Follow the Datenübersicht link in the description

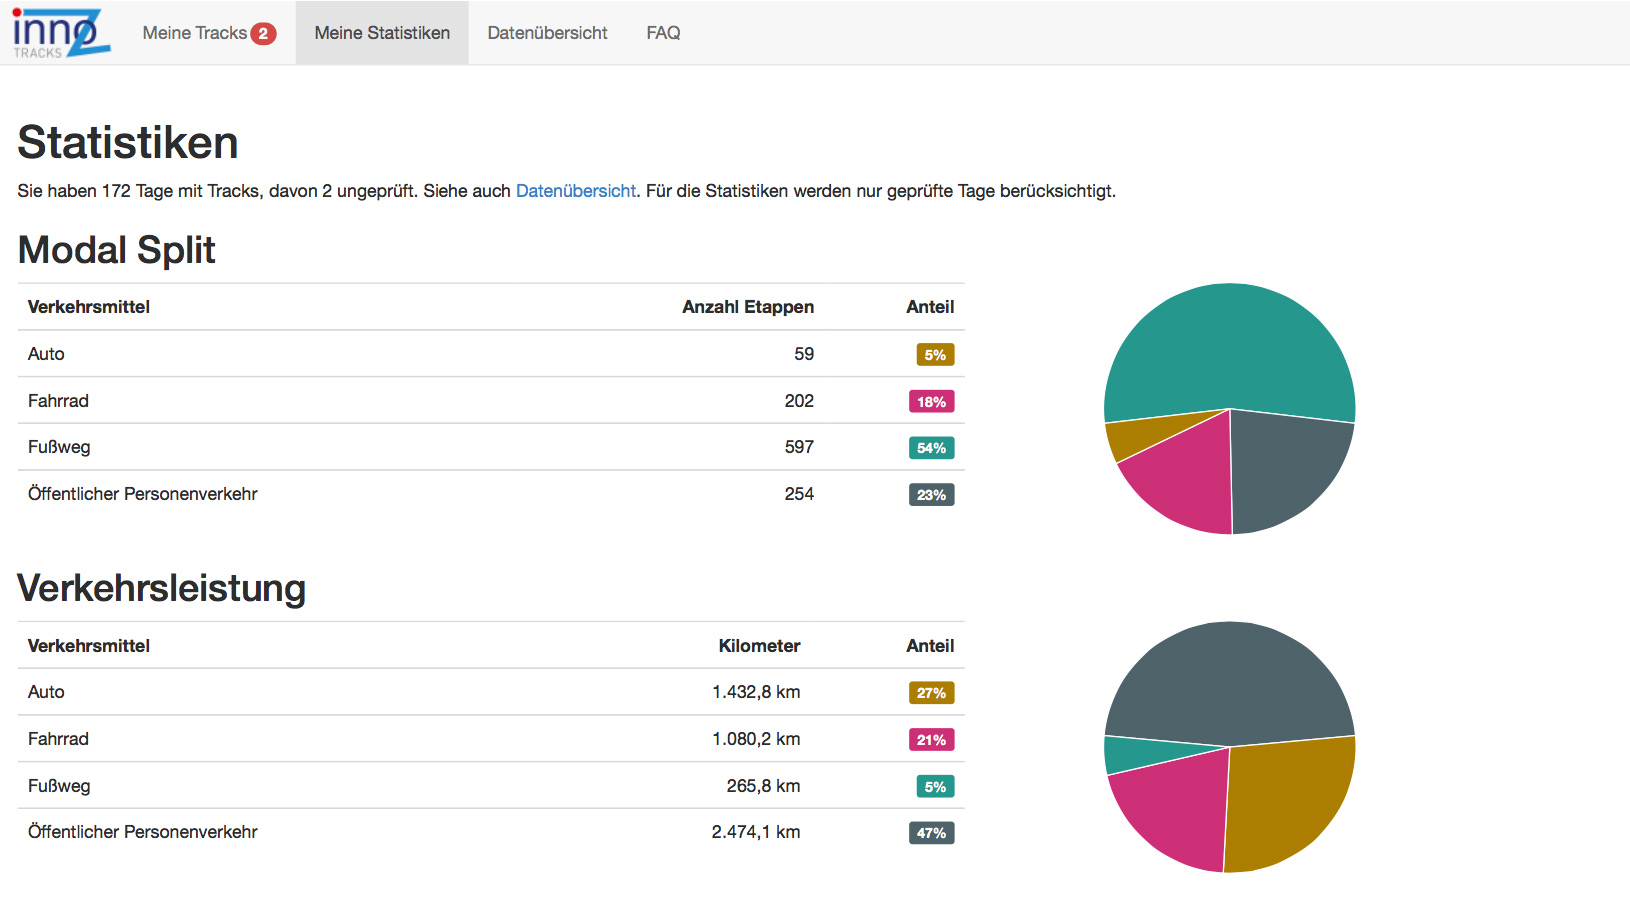click(576, 191)
